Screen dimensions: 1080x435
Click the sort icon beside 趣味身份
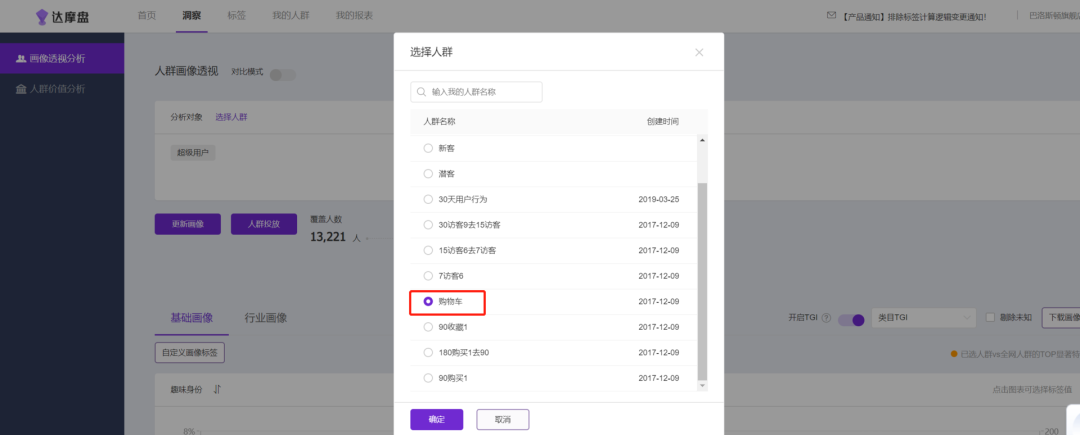217,389
